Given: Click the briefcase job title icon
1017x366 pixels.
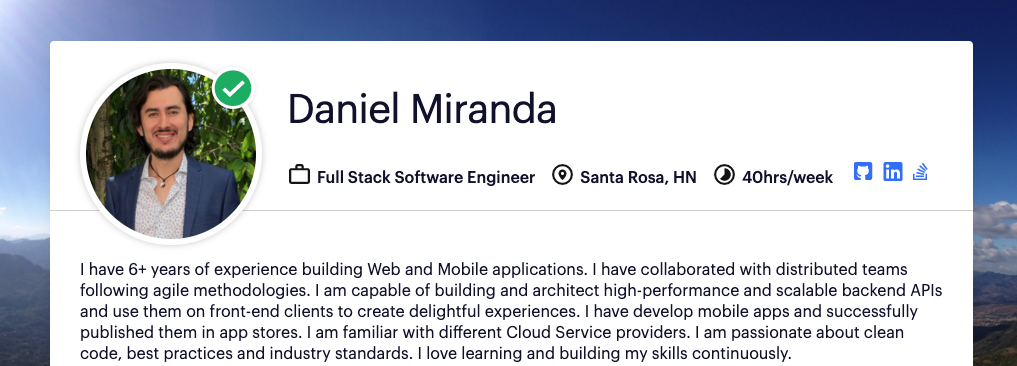Looking at the screenshot, I should click(x=299, y=175).
